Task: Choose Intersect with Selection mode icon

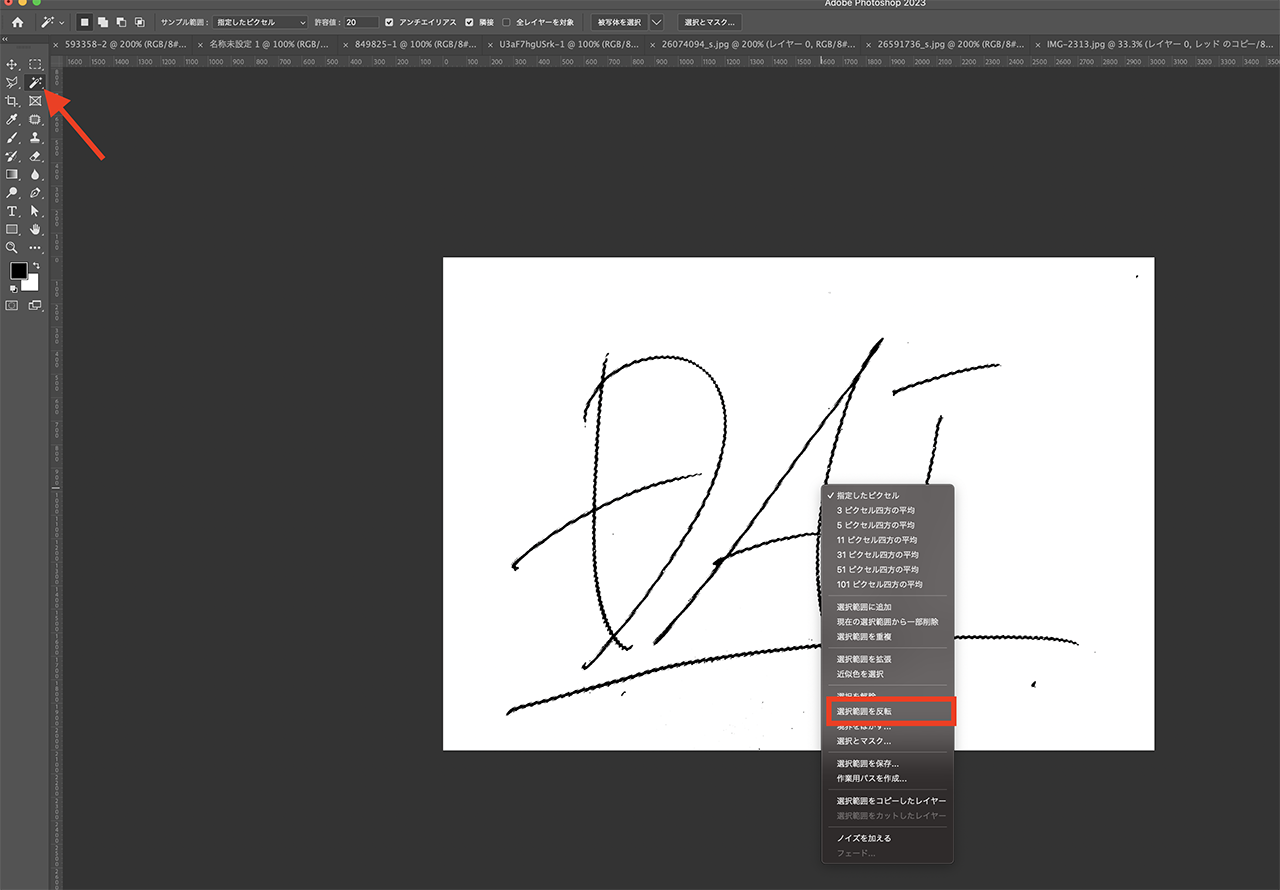Action: 139,22
